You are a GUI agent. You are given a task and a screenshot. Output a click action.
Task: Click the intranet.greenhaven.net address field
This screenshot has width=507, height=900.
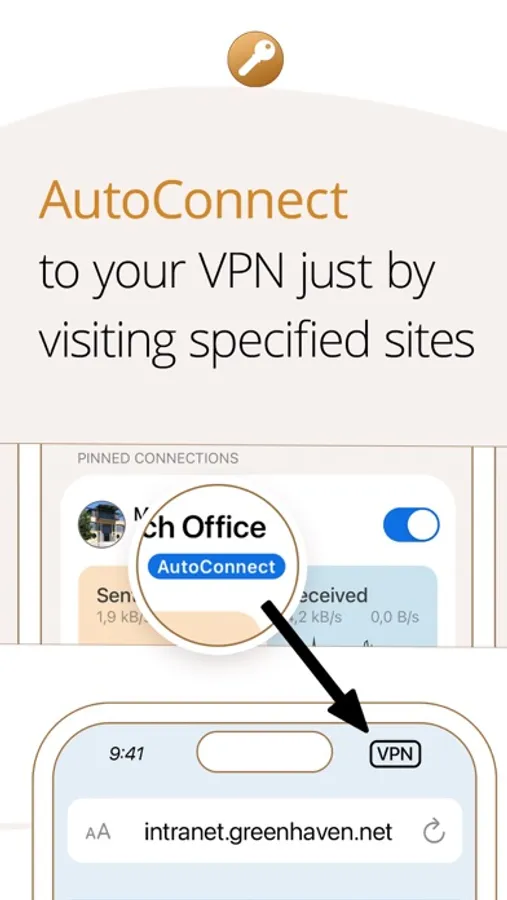point(265,831)
